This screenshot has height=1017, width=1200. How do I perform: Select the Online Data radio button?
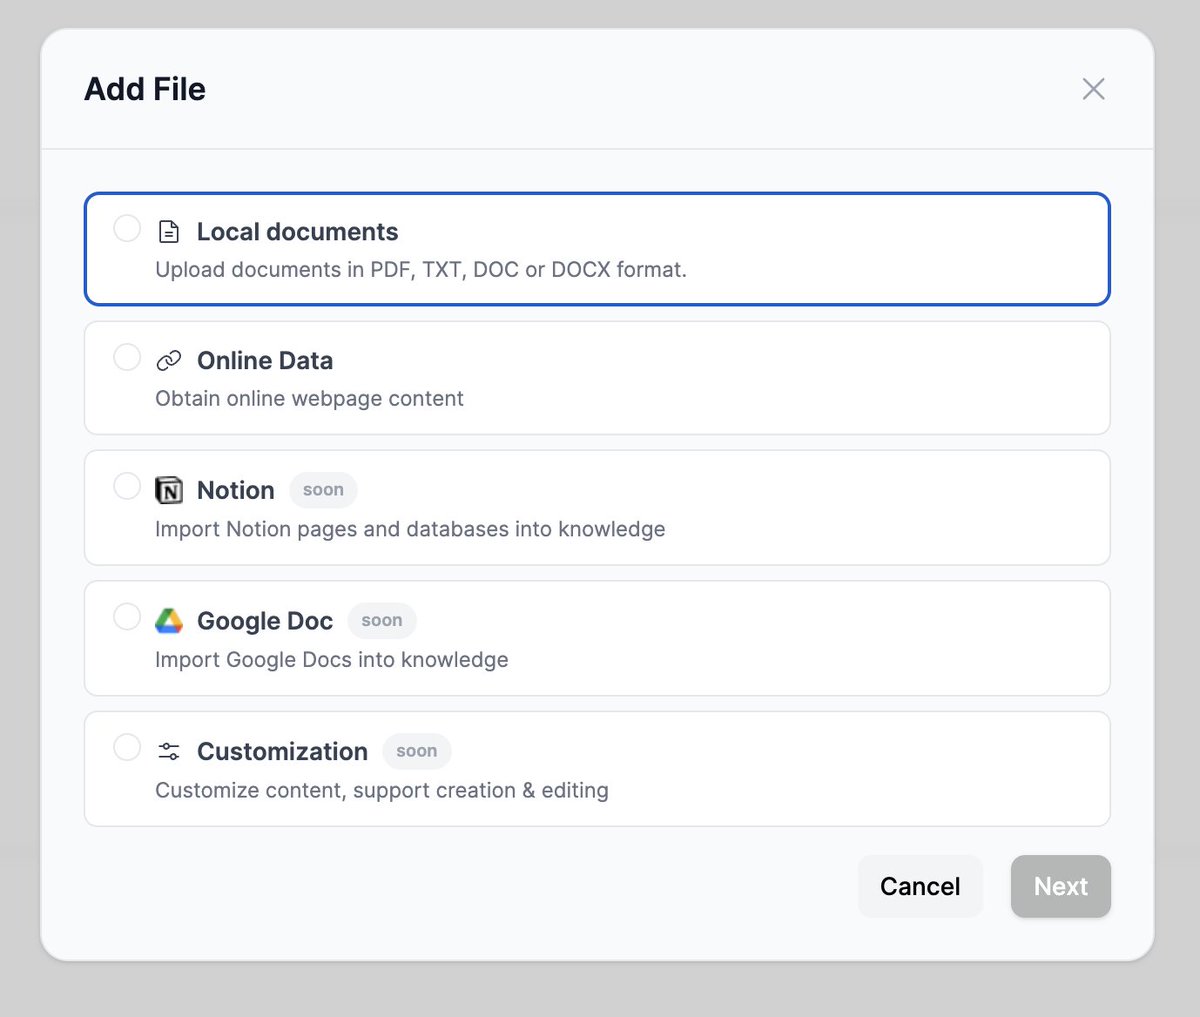[x=127, y=357]
